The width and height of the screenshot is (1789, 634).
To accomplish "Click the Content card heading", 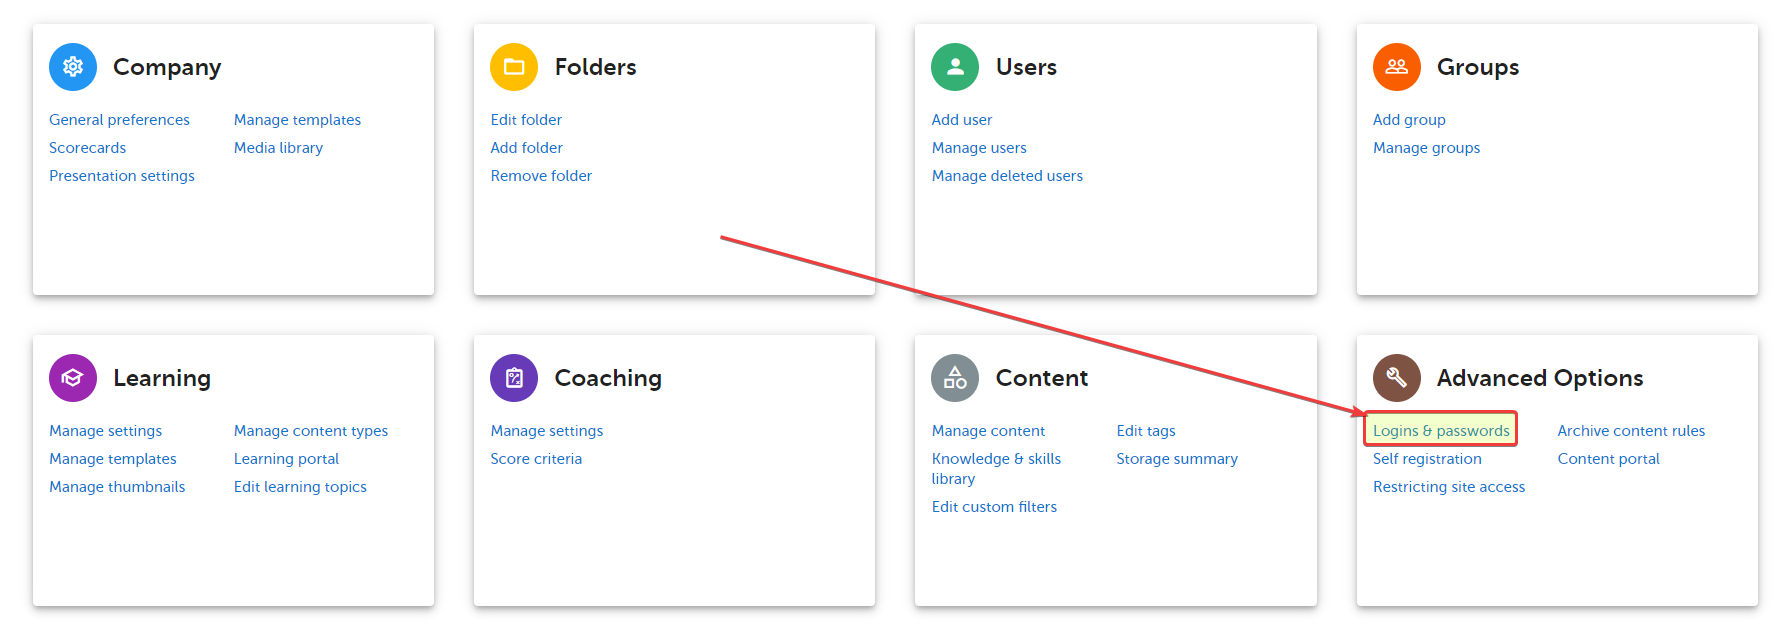I will tap(1042, 378).
